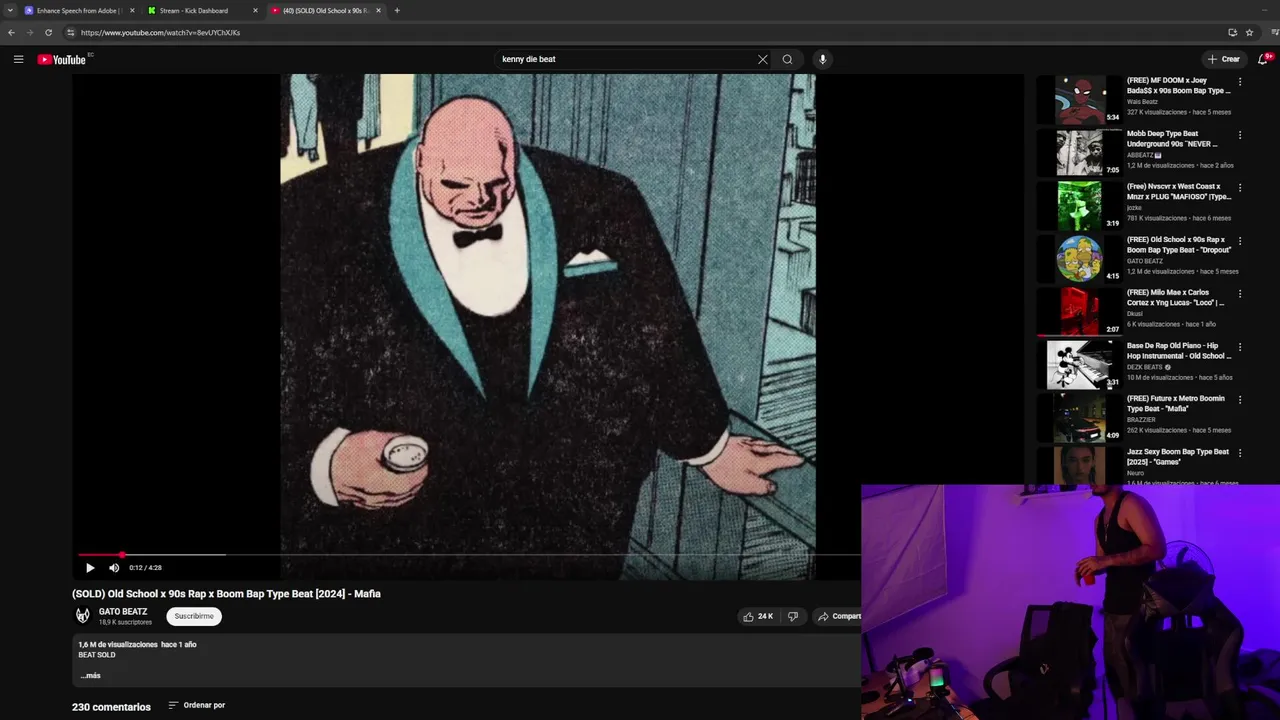Open options menu for MF DOOM x Joey Bada$$ video

point(1240,82)
